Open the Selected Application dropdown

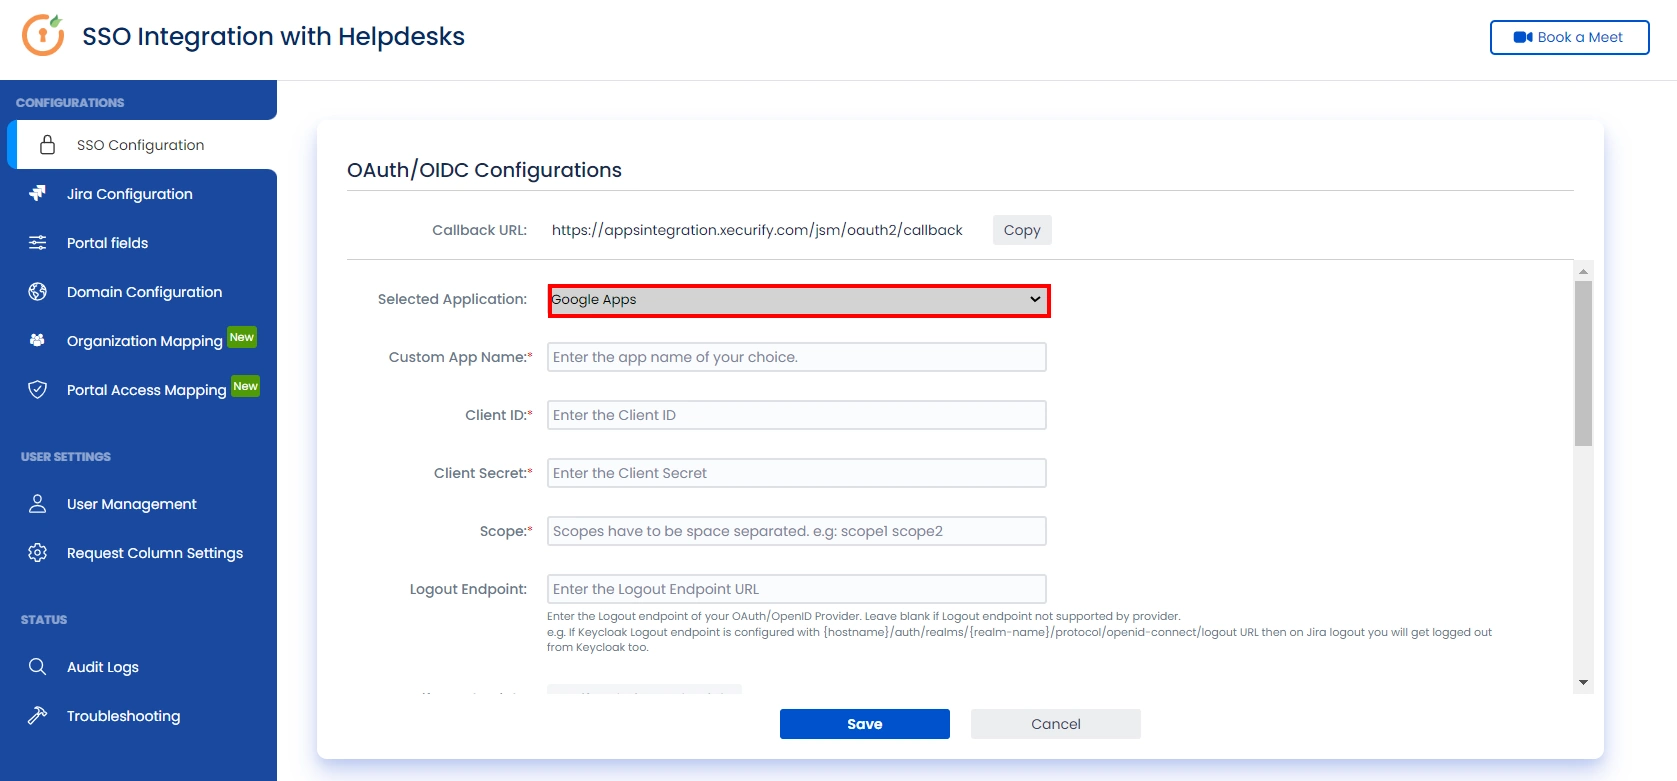pos(799,300)
